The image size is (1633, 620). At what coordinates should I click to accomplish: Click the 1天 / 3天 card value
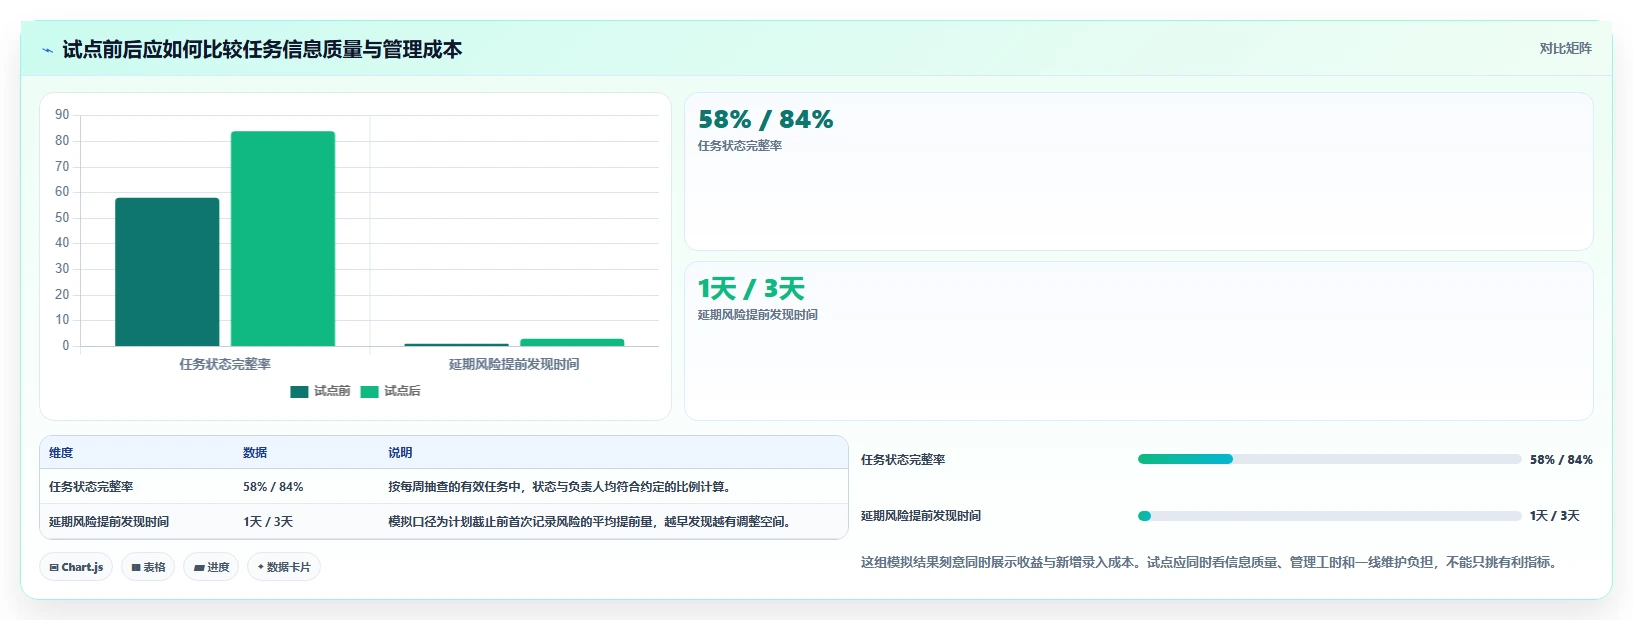(x=751, y=289)
